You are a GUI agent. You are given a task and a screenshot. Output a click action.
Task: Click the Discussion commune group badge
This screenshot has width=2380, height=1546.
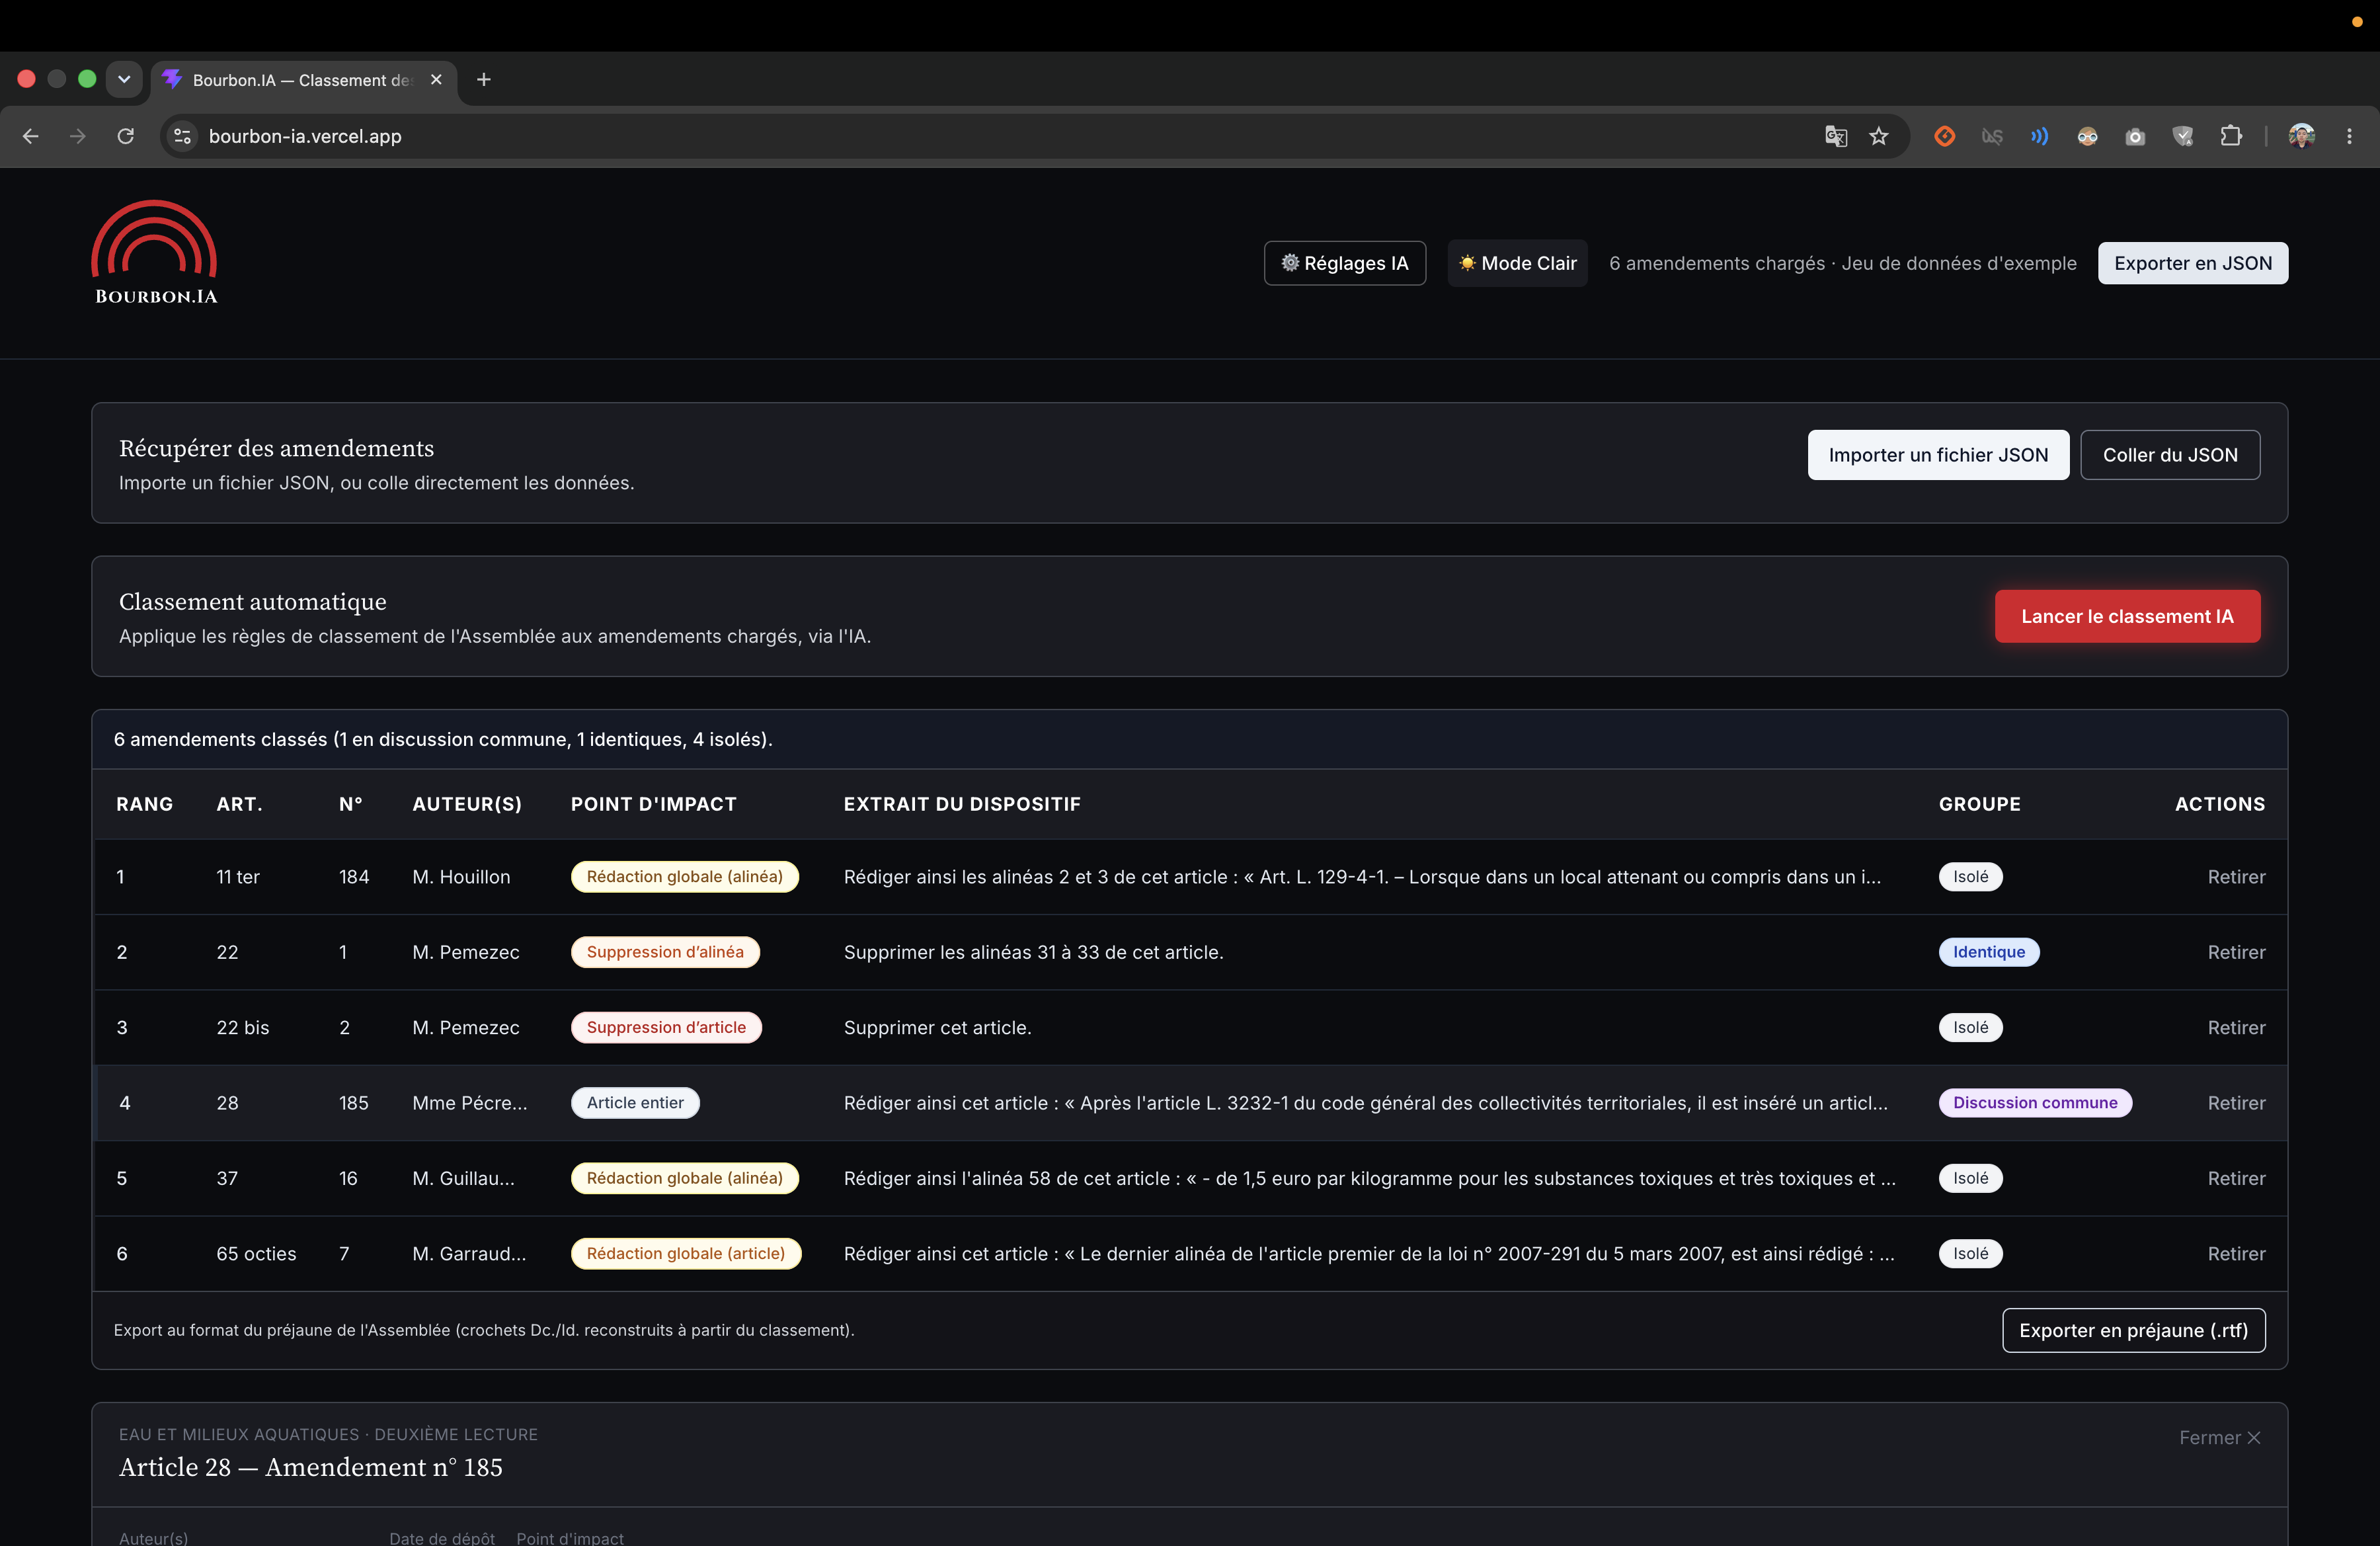(2035, 1103)
